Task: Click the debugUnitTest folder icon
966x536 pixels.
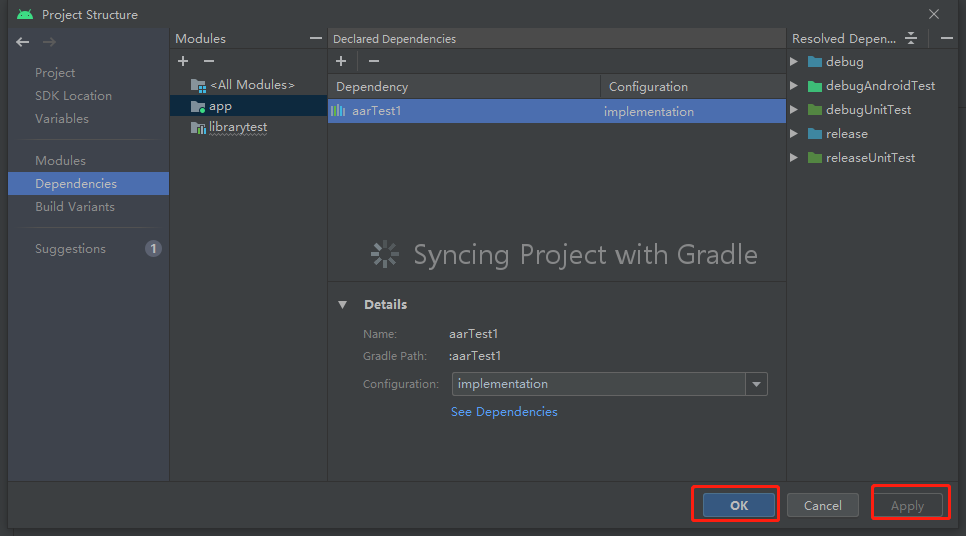Action: pyautogui.click(x=814, y=110)
